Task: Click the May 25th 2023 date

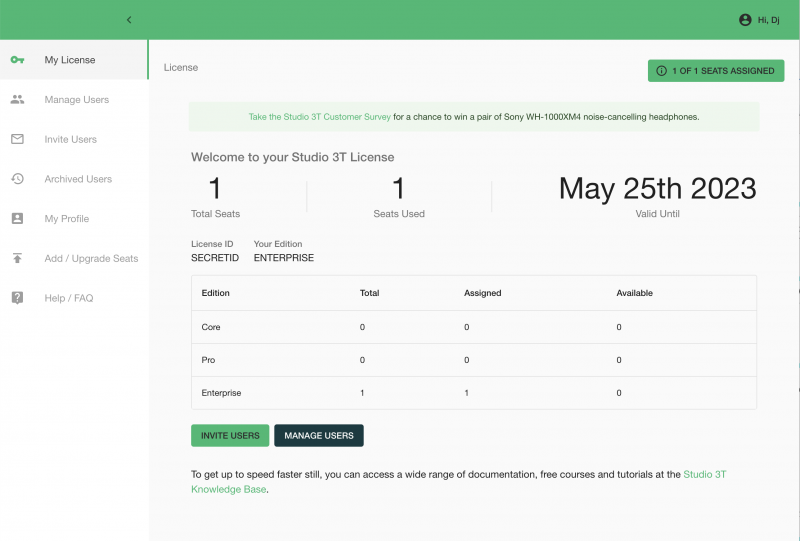Action: pyautogui.click(x=658, y=188)
